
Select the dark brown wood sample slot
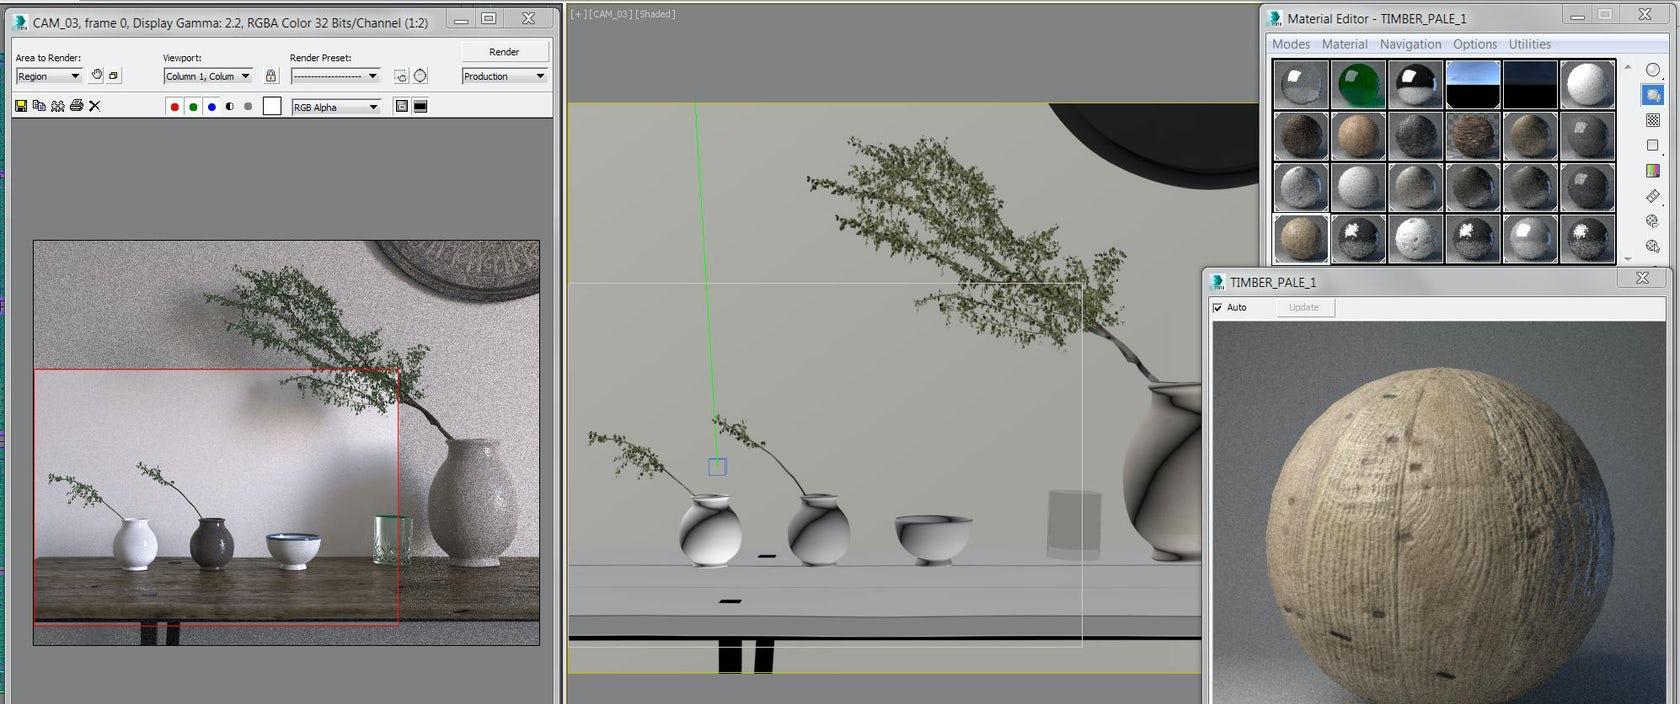(x=1301, y=136)
